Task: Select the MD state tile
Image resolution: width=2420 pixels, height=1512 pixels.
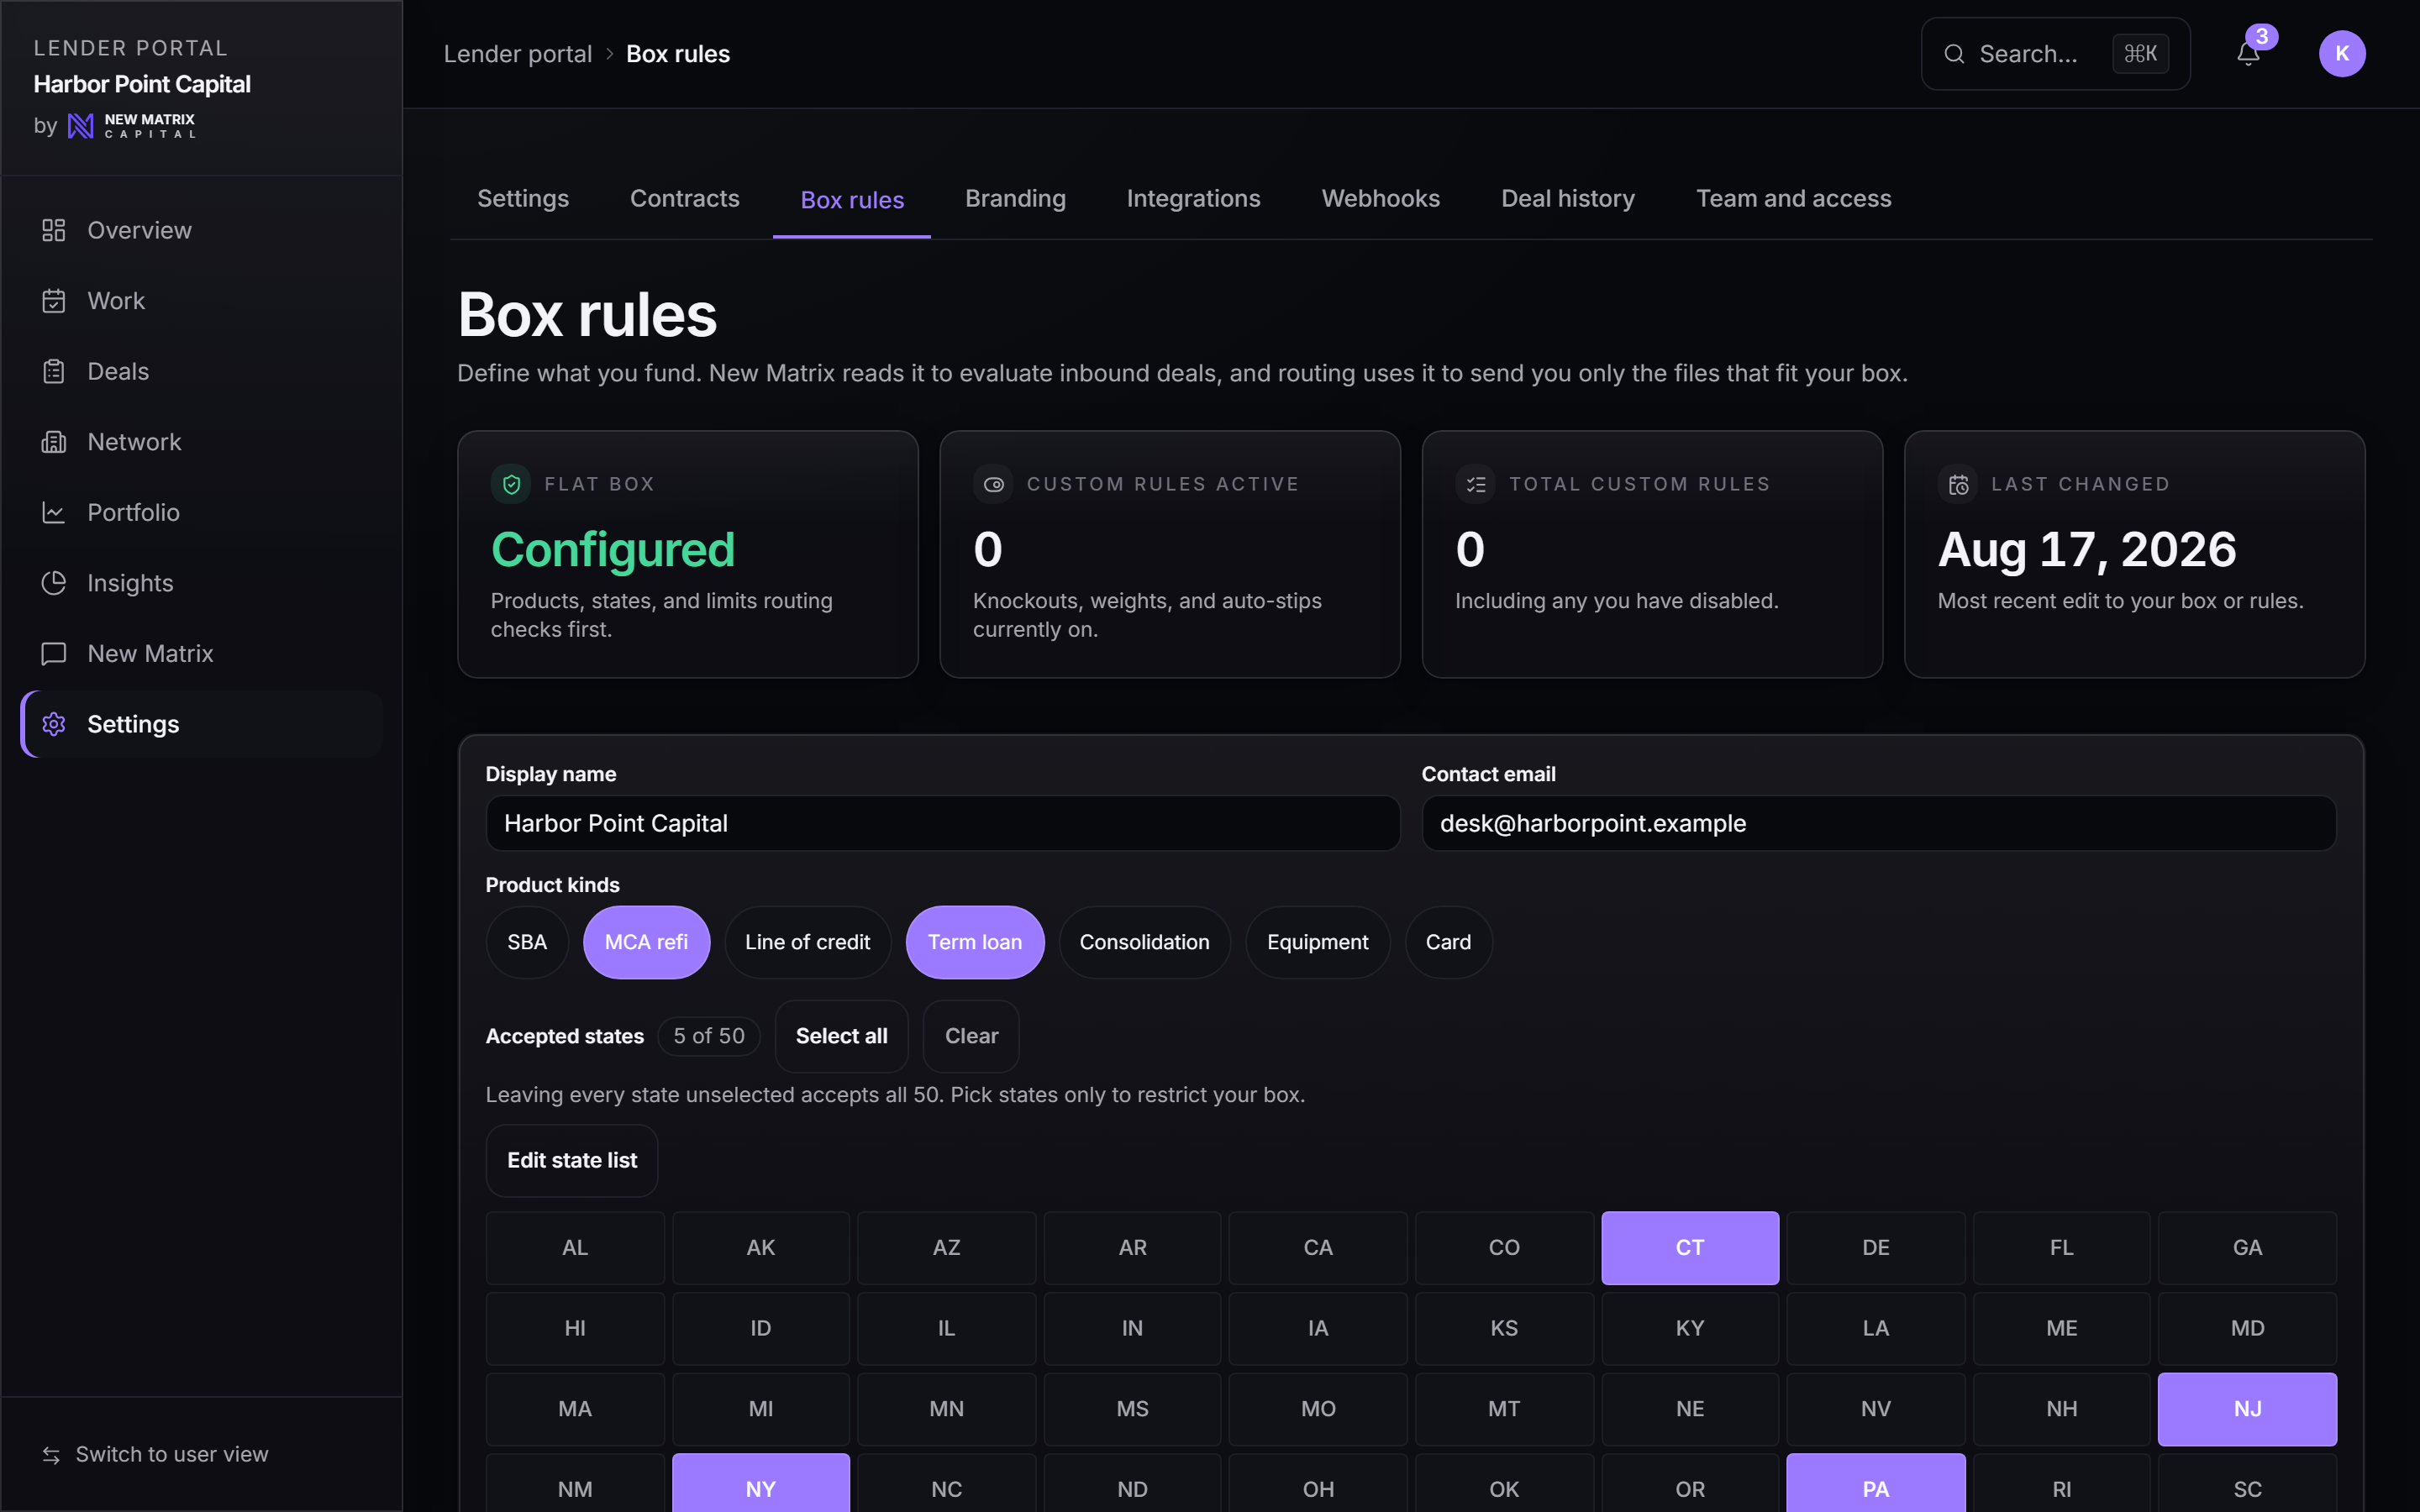Action: (x=2247, y=1328)
